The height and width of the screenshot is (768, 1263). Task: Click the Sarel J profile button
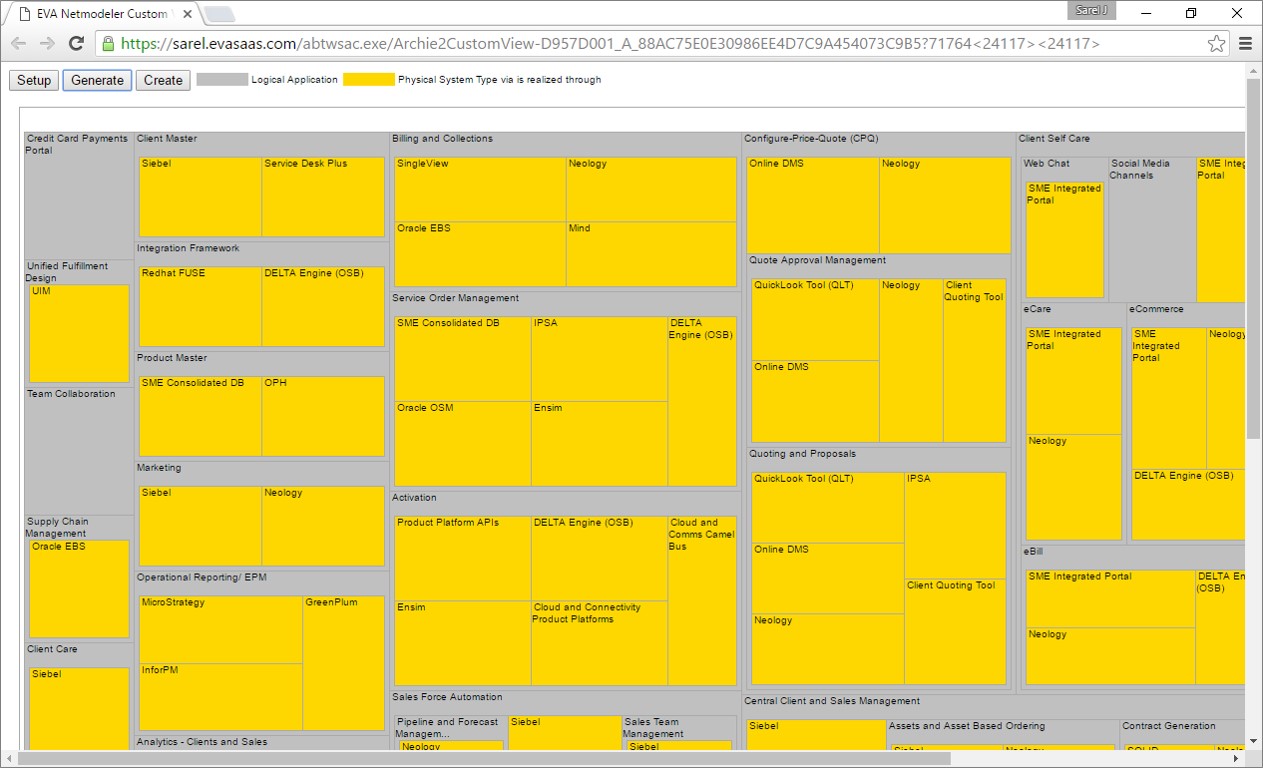pos(1091,11)
